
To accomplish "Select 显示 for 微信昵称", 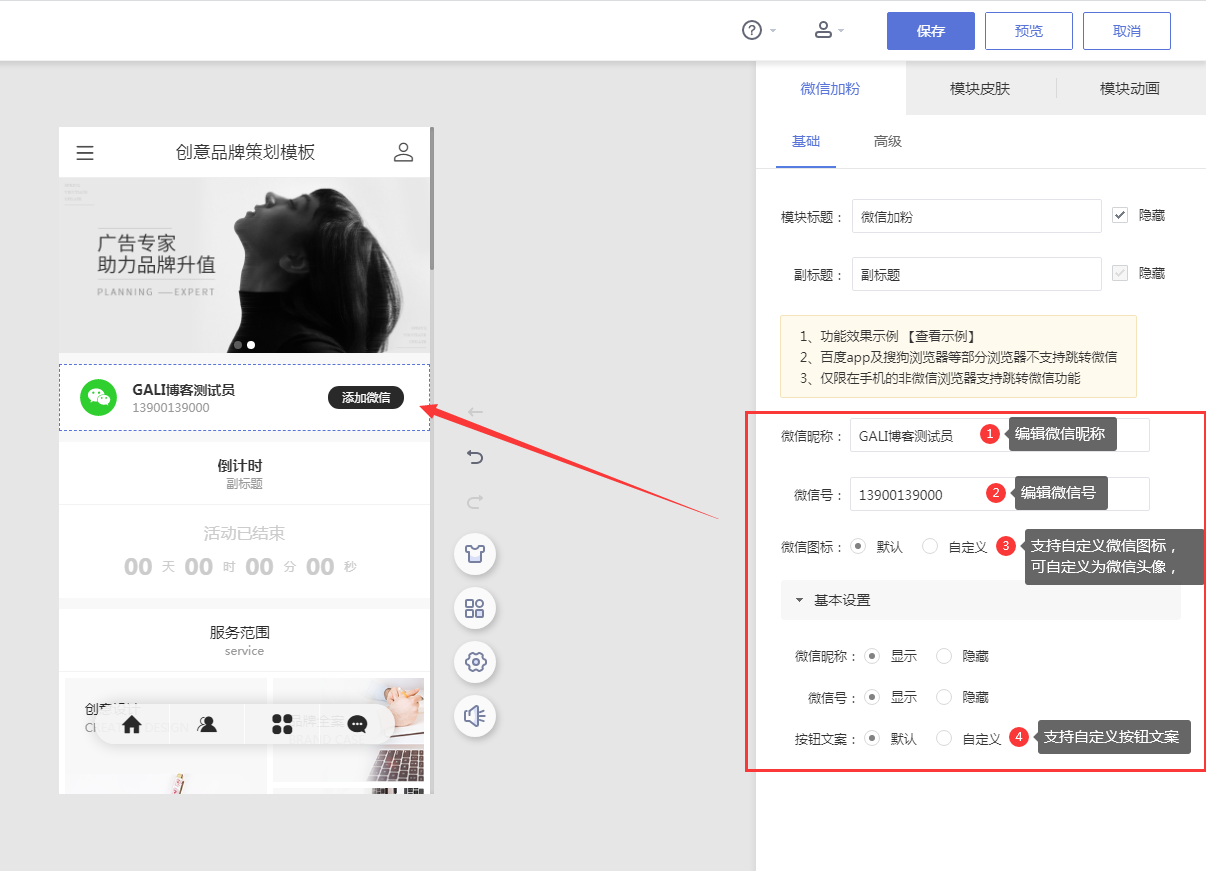I will pyautogui.click(x=872, y=656).
